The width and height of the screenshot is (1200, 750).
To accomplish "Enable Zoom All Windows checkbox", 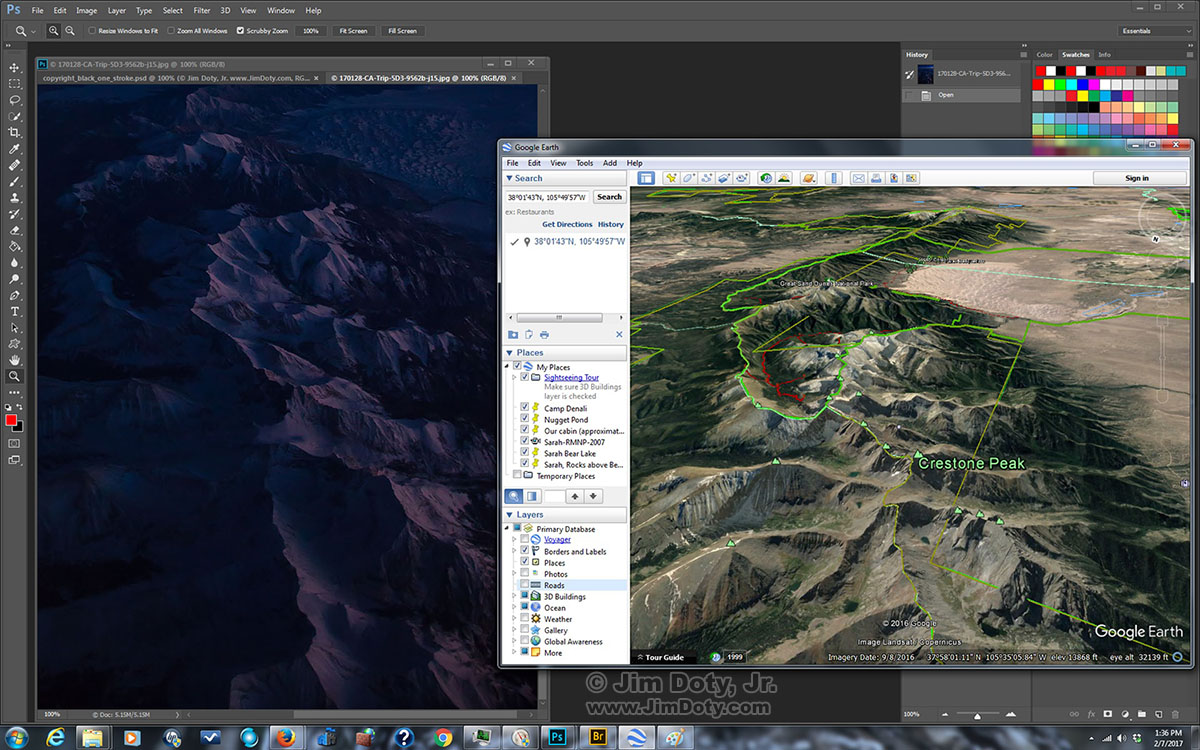I will click(x=170, y=31).
